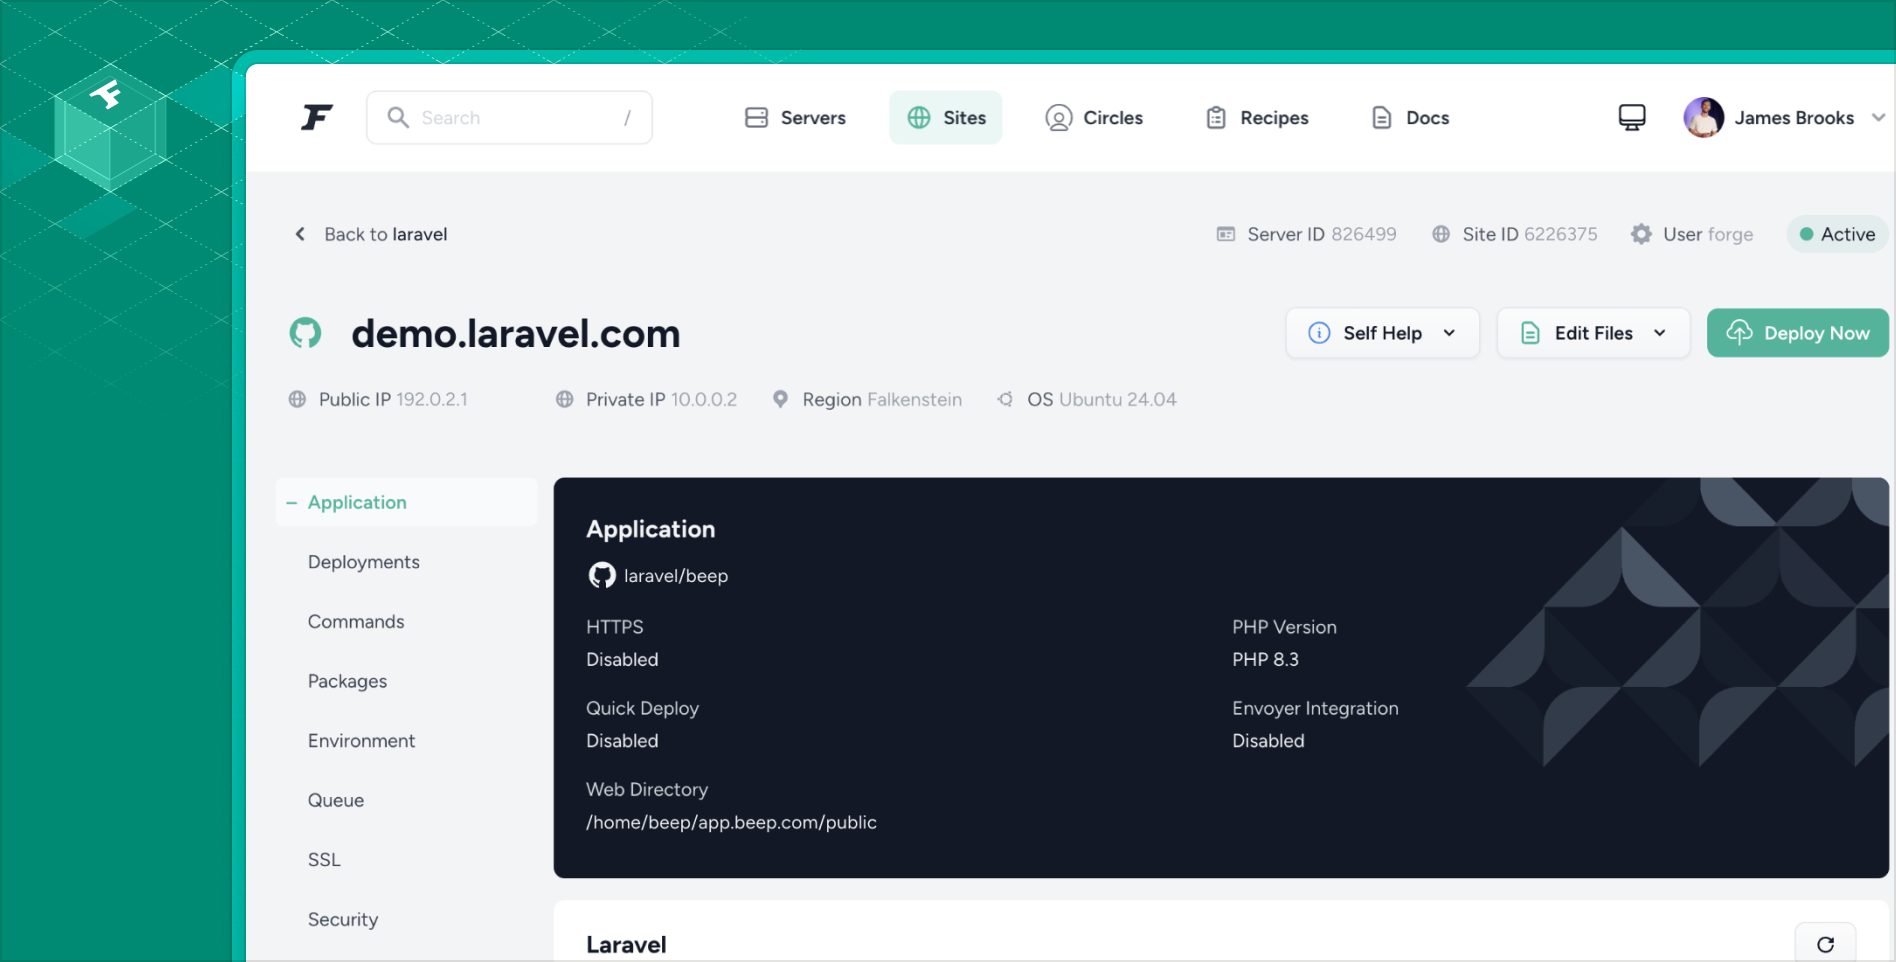Go to the Servers tab
The height and width of the screenshot is (962, 1896).
pos(796,118)
